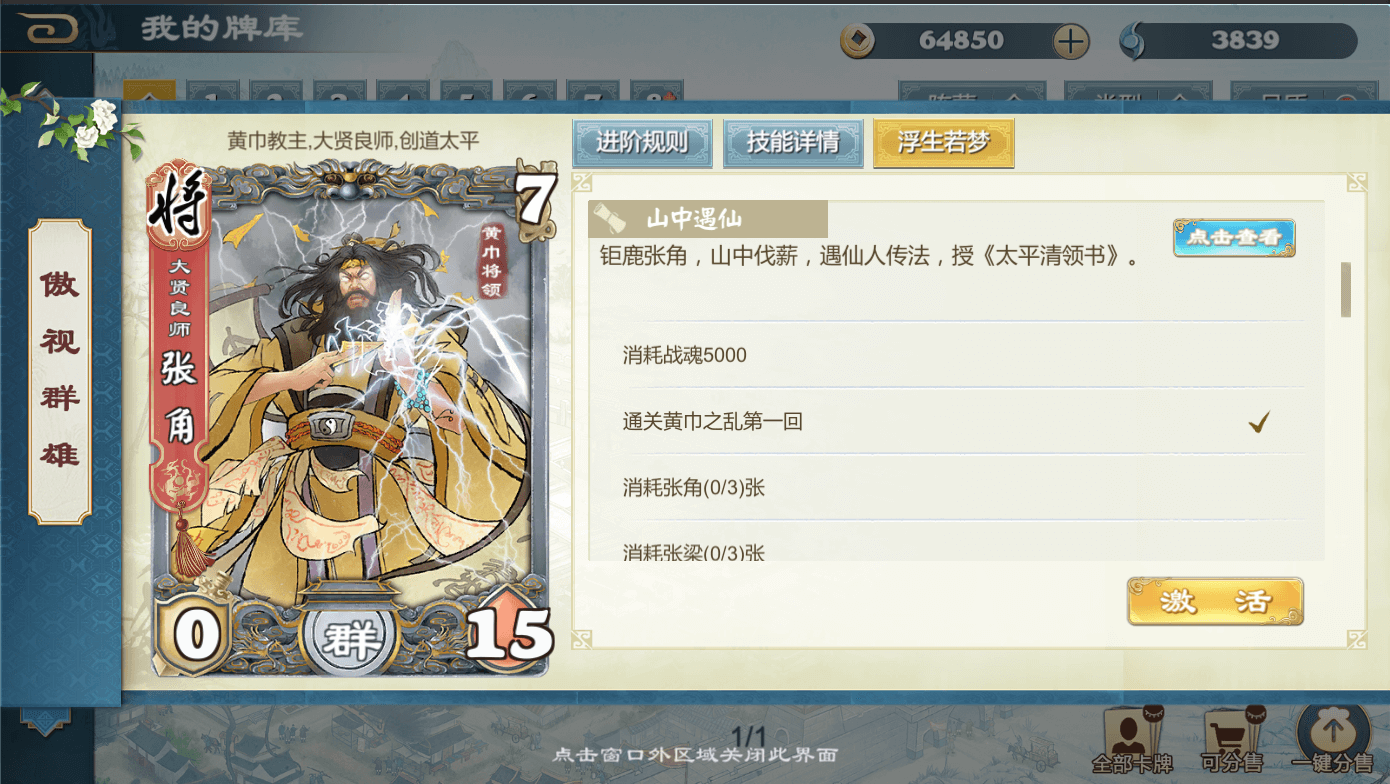This screenshot has height=784, width=1390.
Task: Tap the blue soul currency icon
Action: [1133, 40]
